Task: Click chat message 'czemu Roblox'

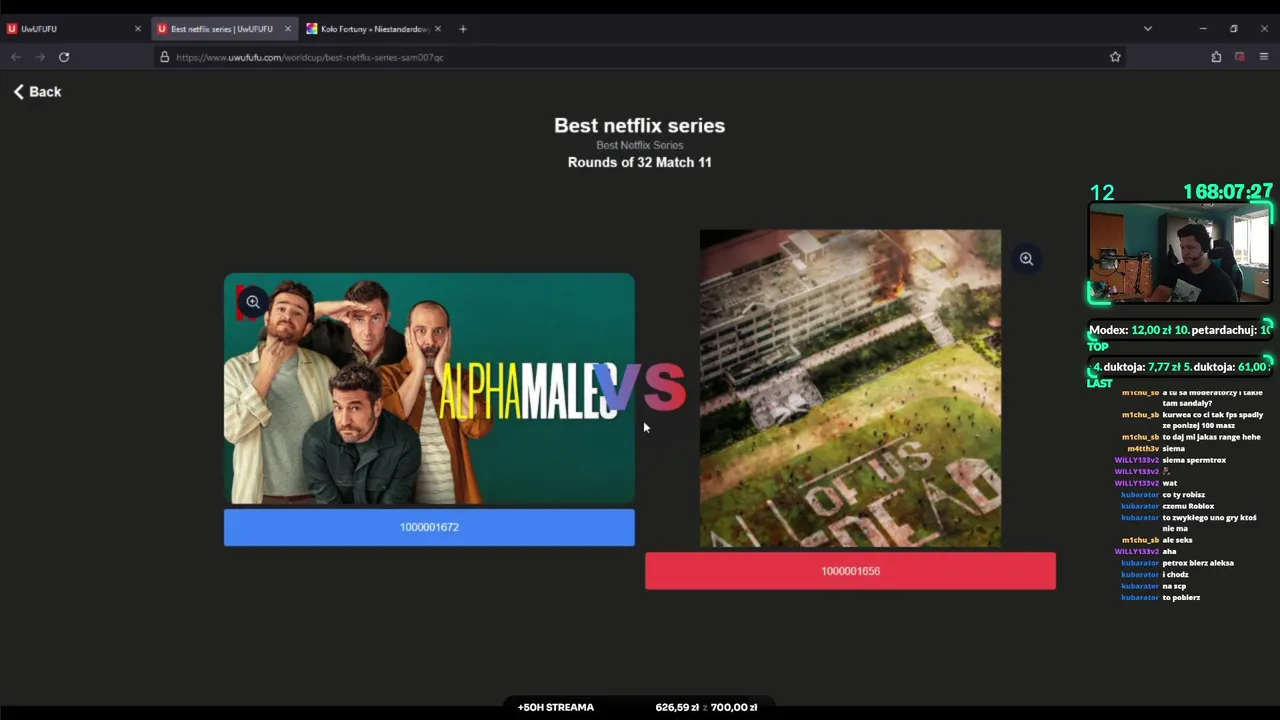Action: [x=1188, y=506]
